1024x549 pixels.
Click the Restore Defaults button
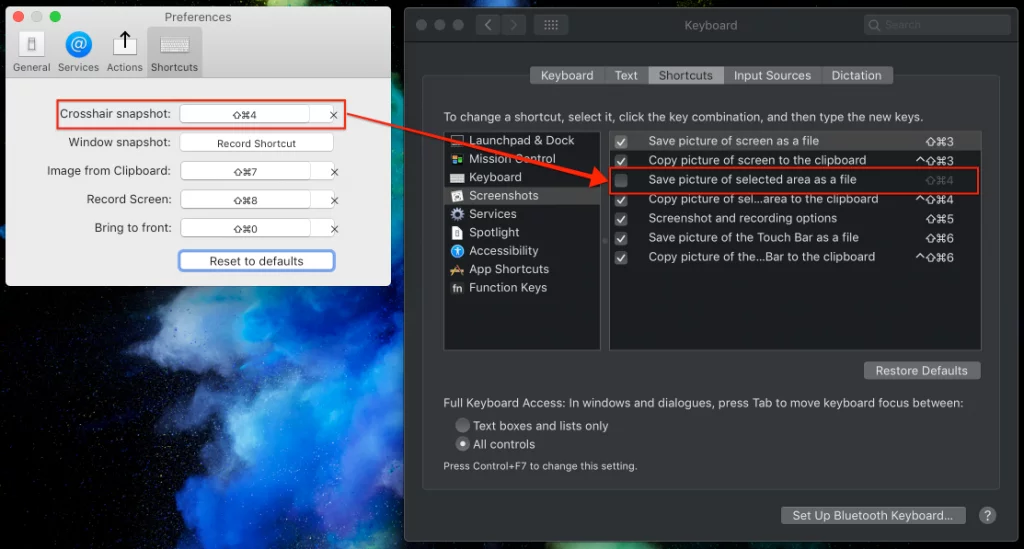[921, 370]
